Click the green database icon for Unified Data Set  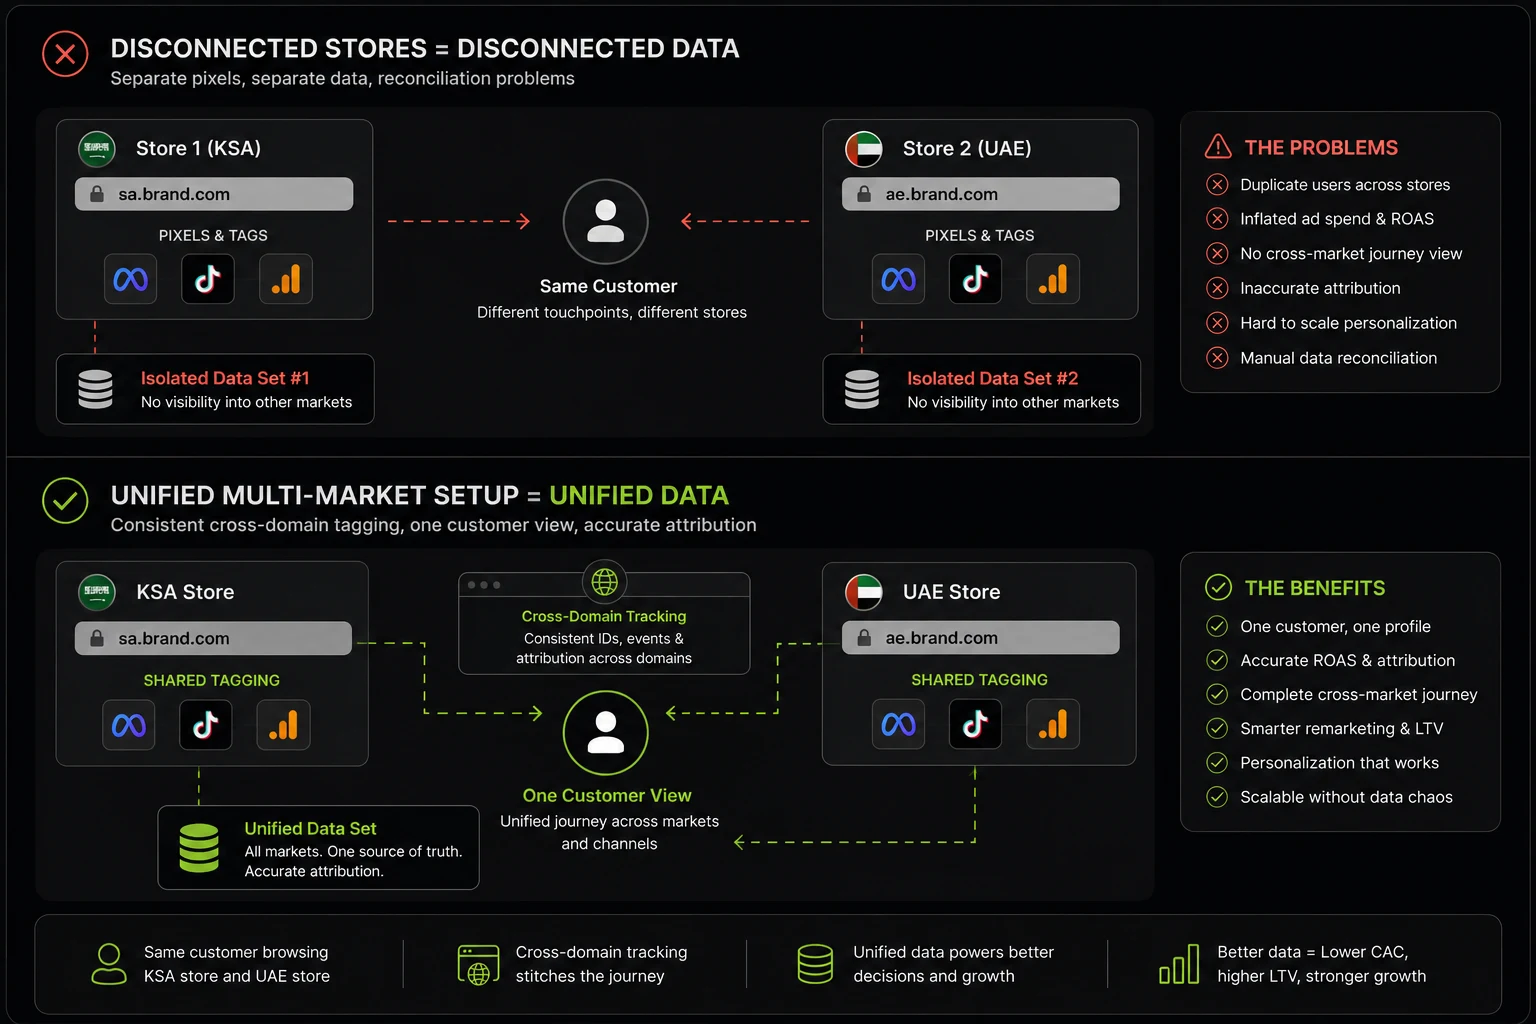click(x=199, y=848)
